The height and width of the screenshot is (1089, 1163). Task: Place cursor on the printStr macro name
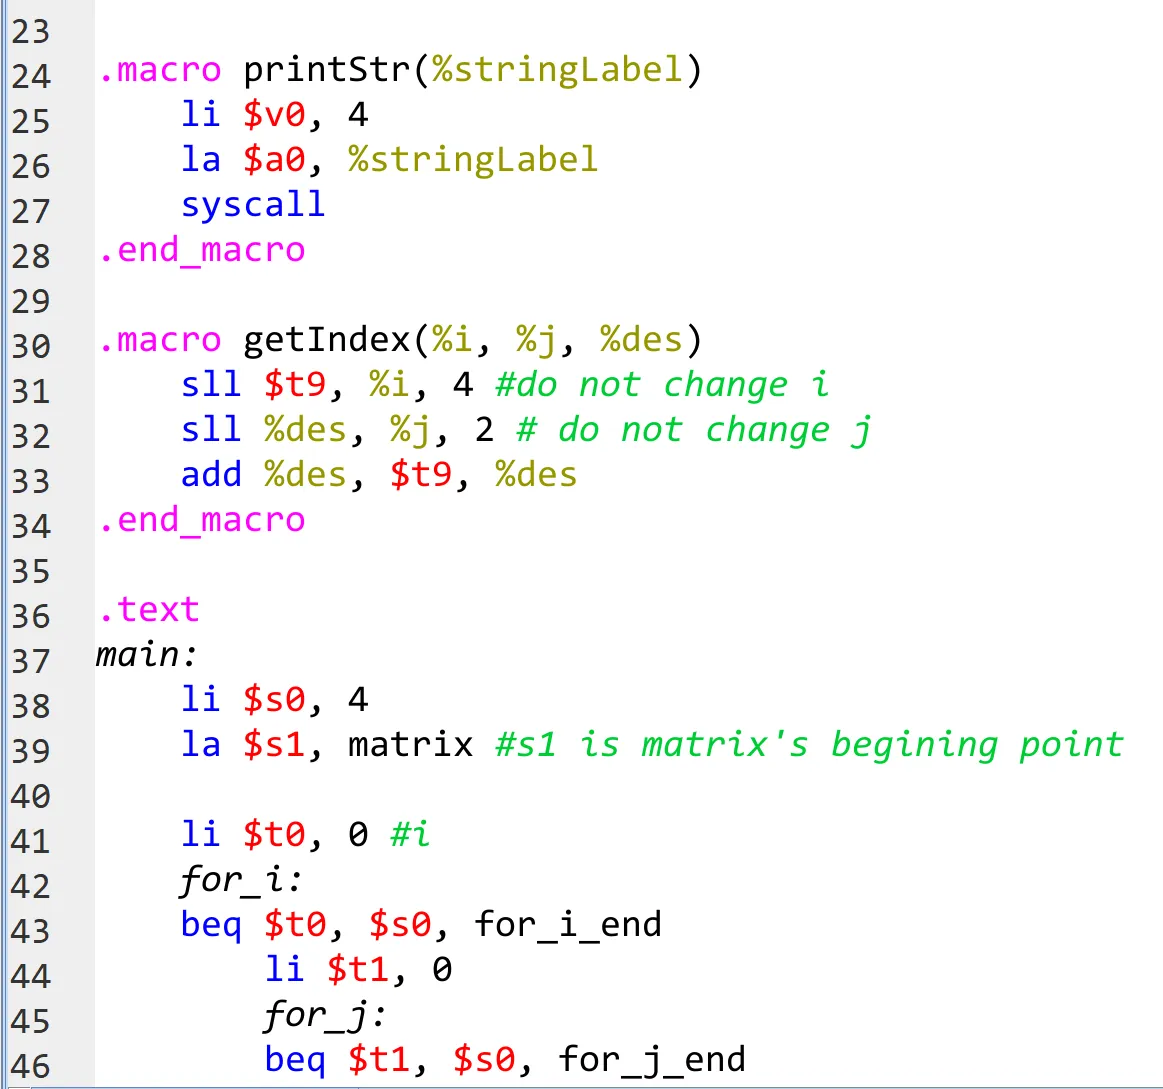tap(328, 71)
